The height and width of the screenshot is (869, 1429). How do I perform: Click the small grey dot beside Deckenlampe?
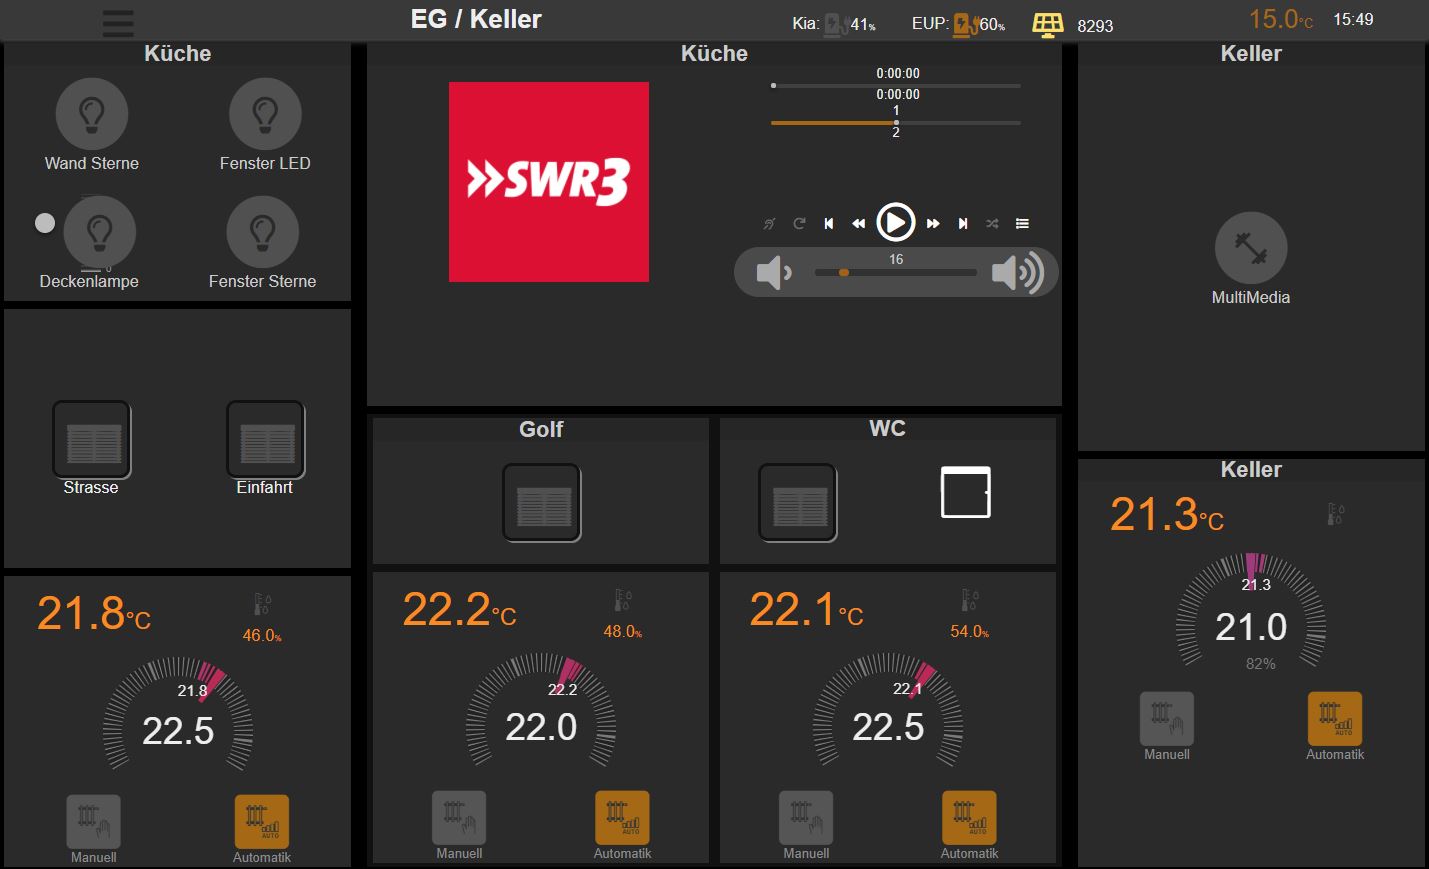tap(45, 223)
